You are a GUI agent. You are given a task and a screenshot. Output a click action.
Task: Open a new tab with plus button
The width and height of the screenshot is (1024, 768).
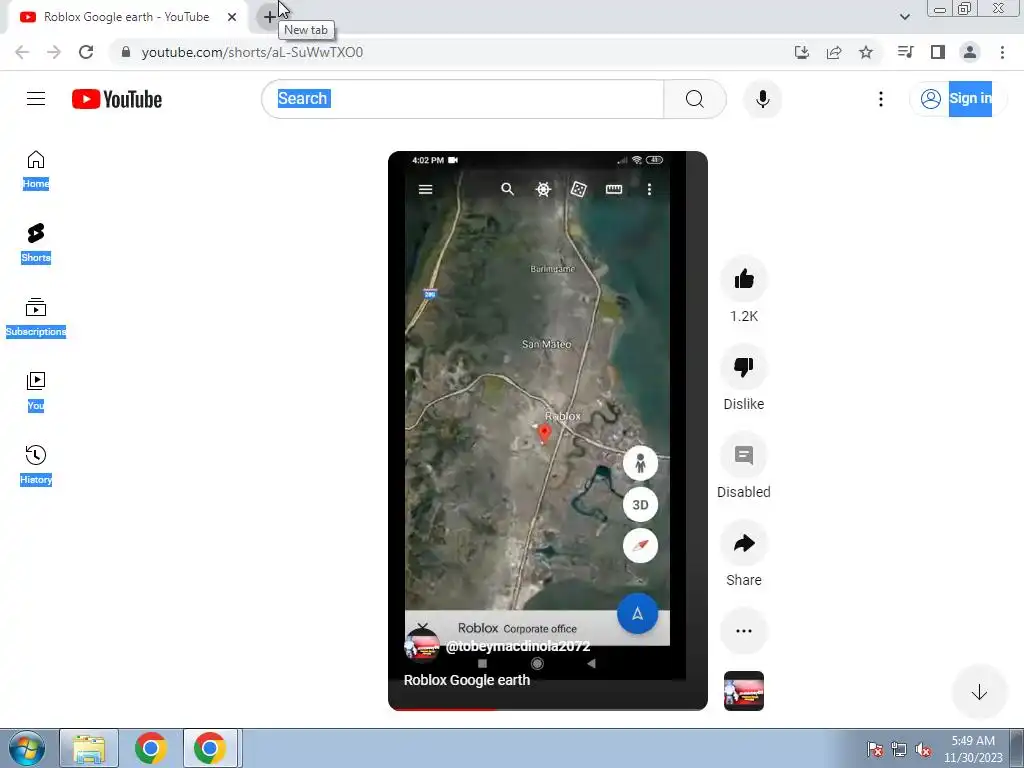coord(269,17)
